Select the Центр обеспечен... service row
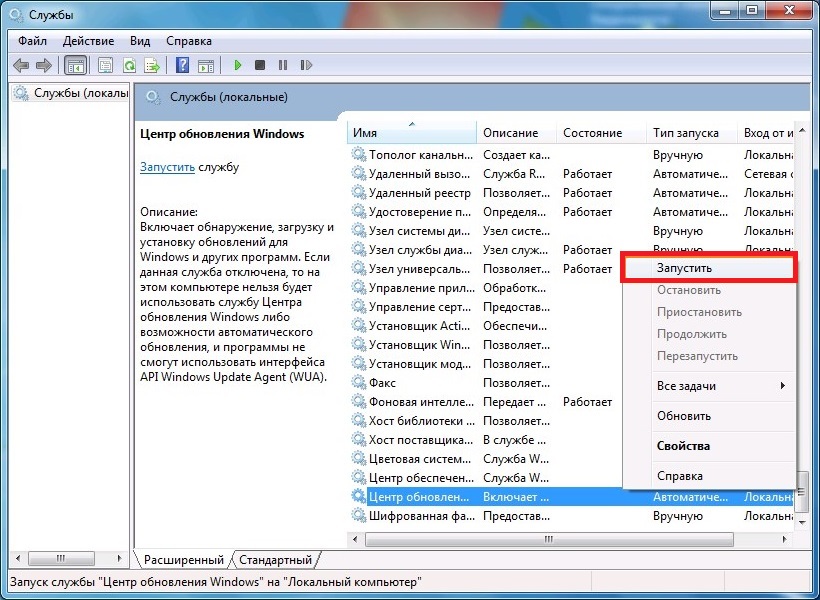 [x=485, y=478]
